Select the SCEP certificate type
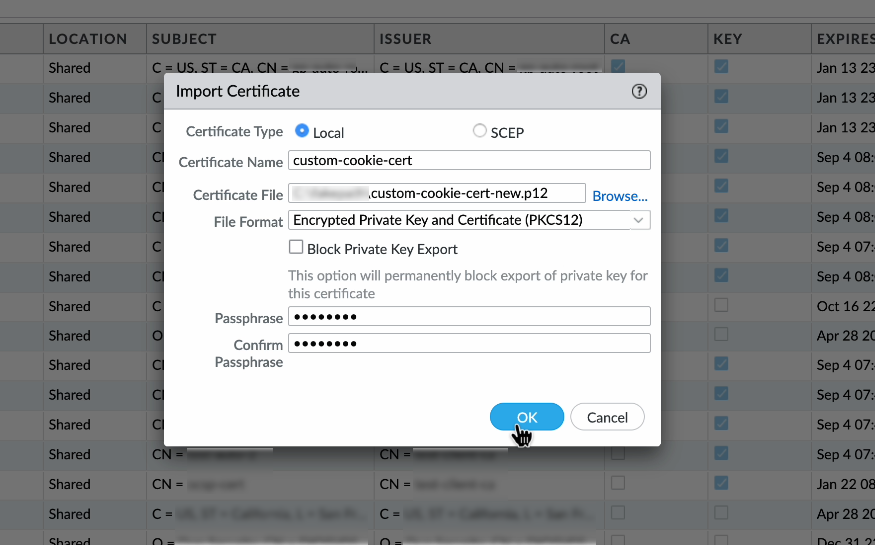Viewport: 875px width, 545px height. (x=480, y=131)
